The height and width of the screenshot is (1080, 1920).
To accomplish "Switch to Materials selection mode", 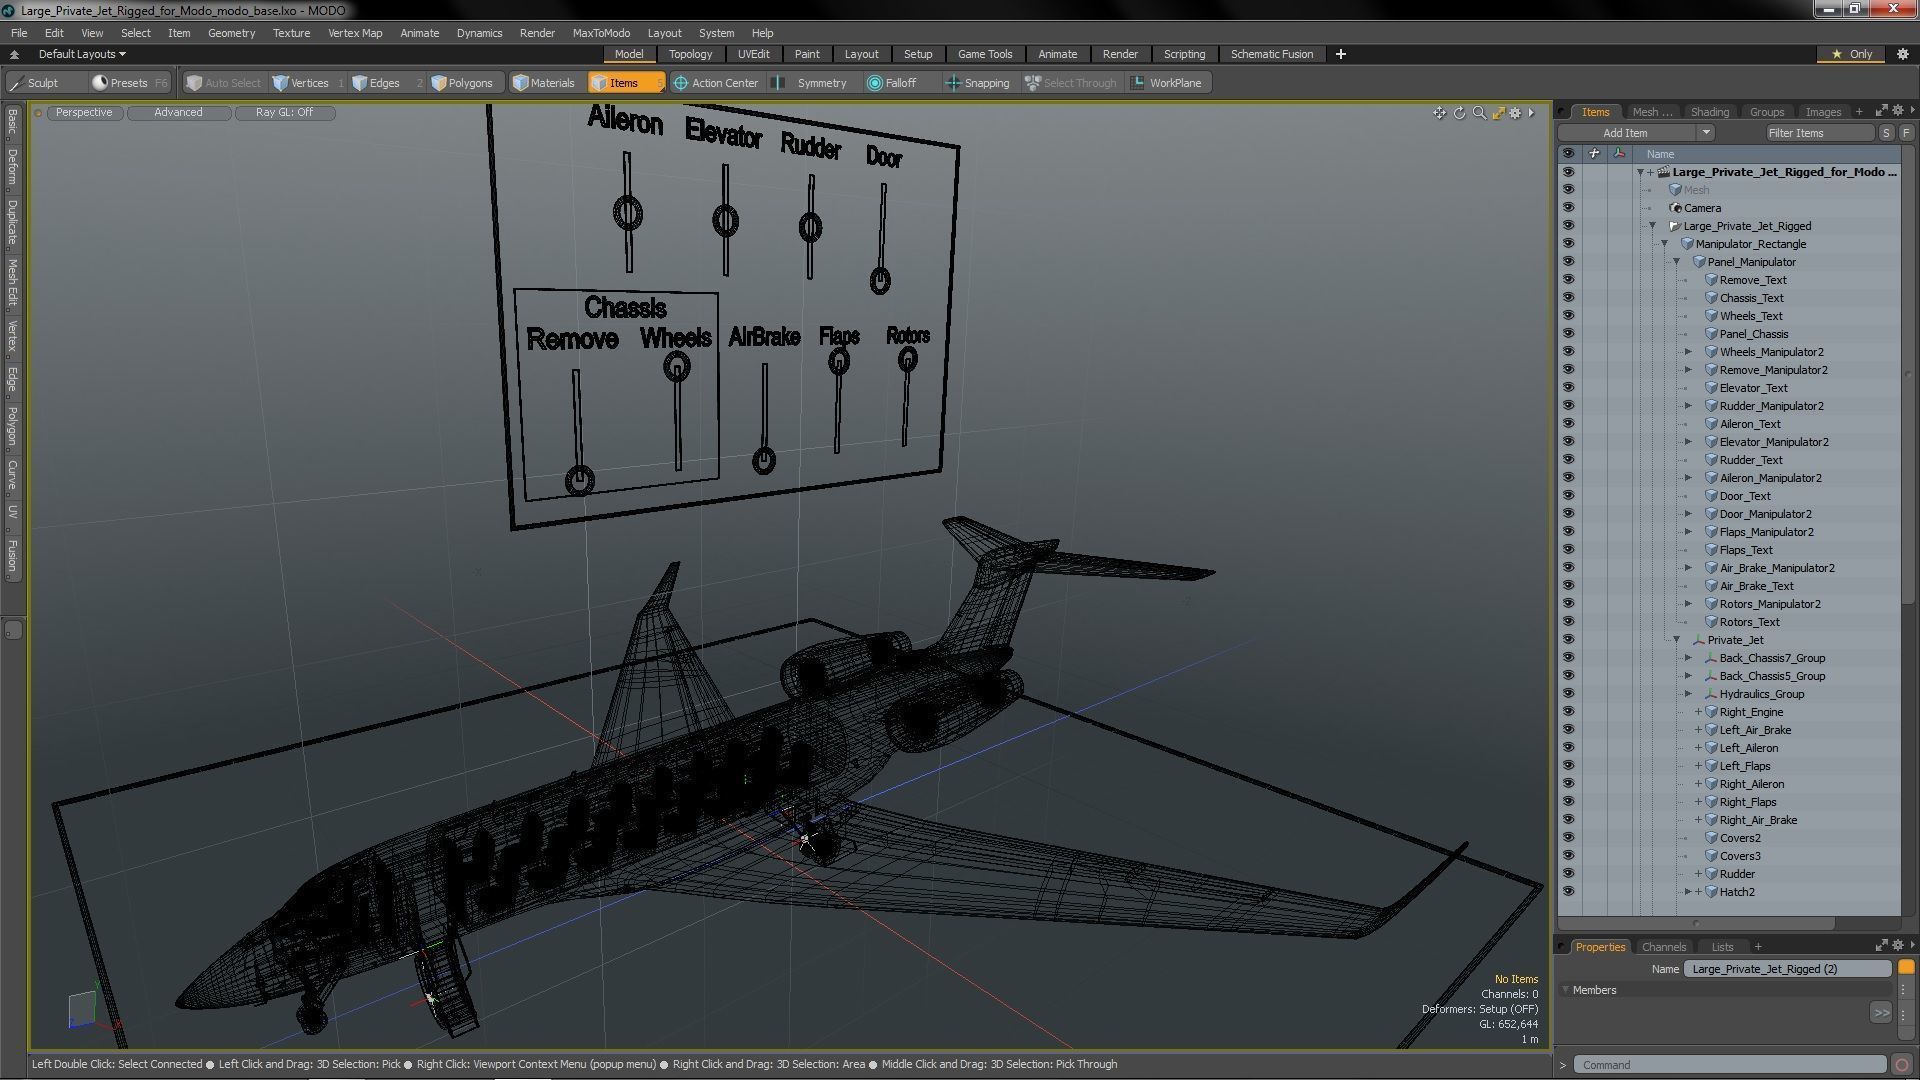I will click(x=544, y=83).
